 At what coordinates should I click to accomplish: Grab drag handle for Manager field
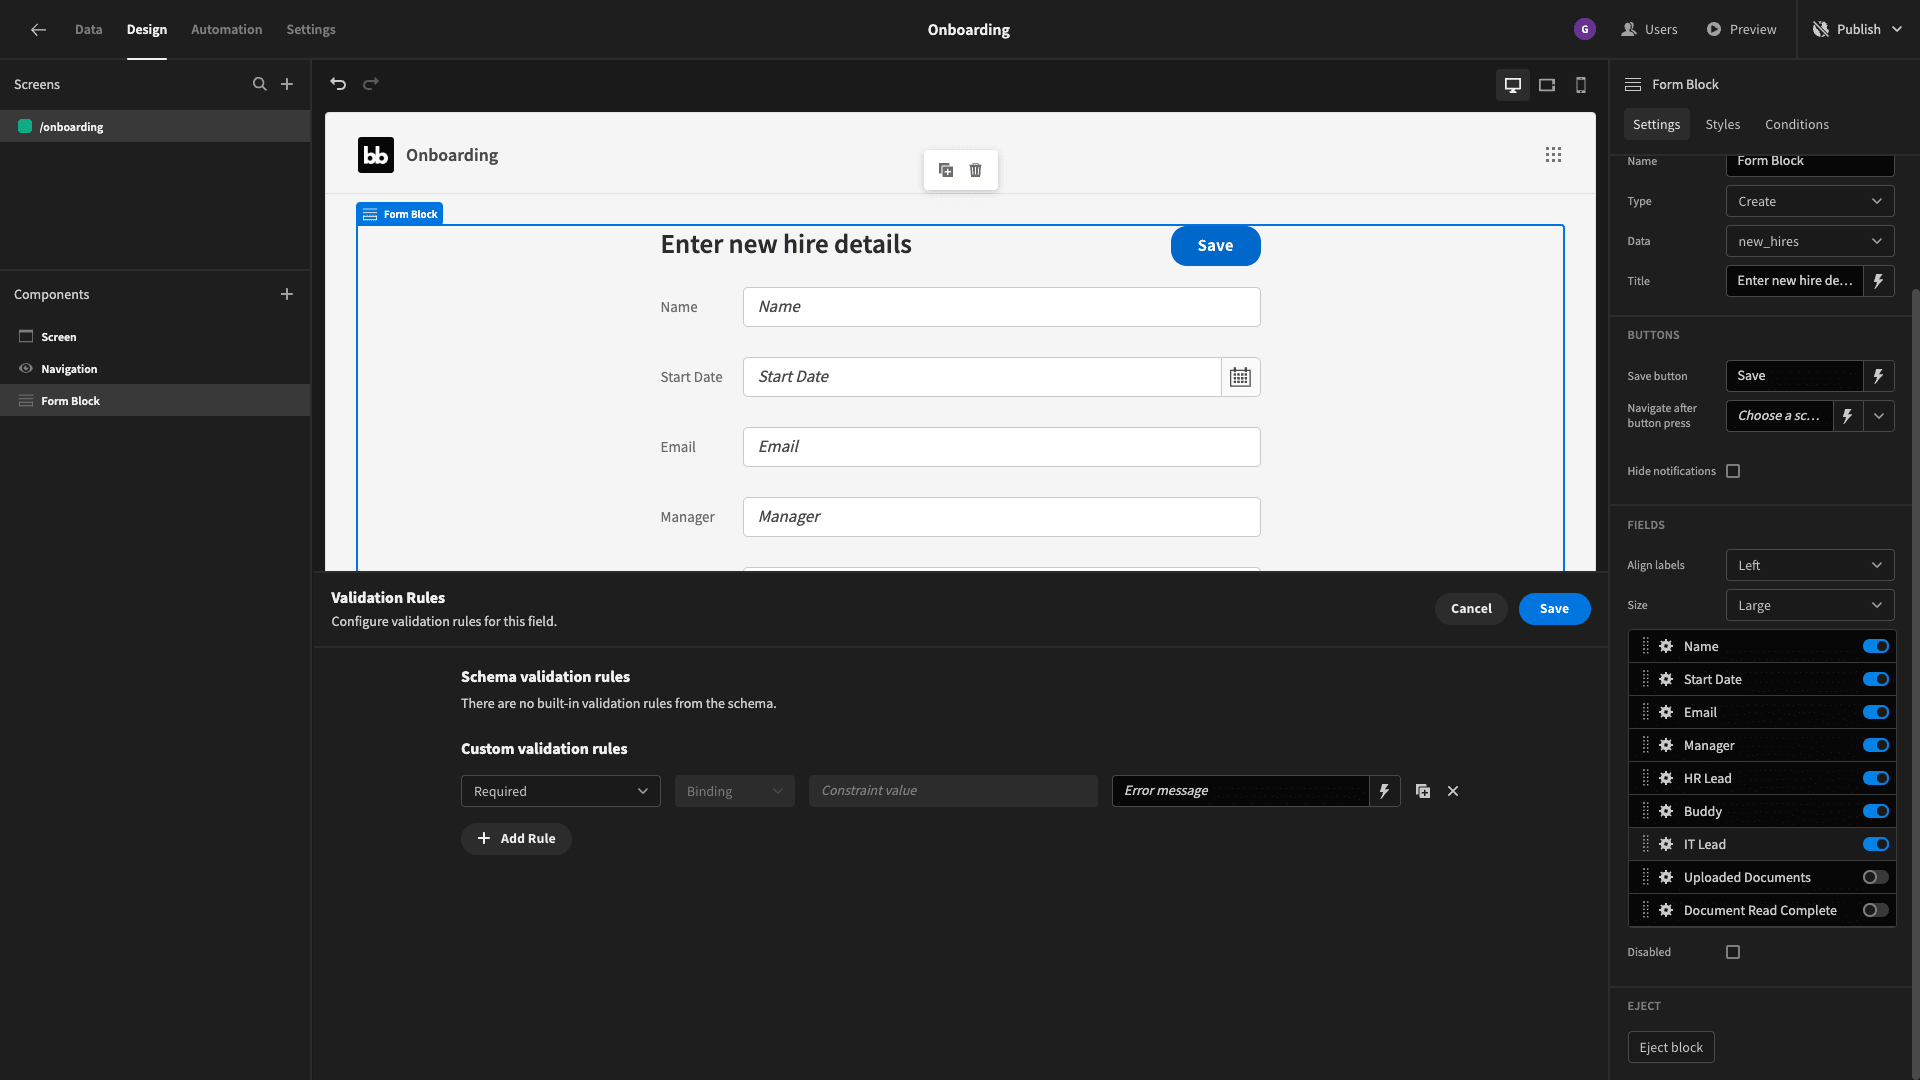1646,746
